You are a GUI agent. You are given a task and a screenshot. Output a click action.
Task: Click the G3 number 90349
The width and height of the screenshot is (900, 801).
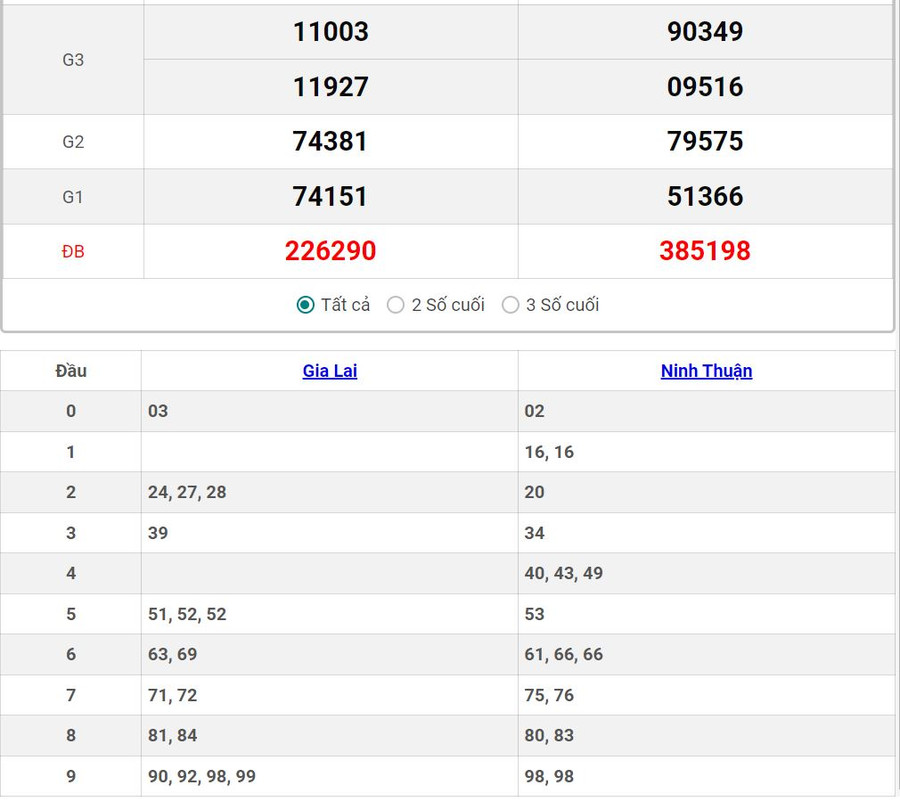coord(705,32)
